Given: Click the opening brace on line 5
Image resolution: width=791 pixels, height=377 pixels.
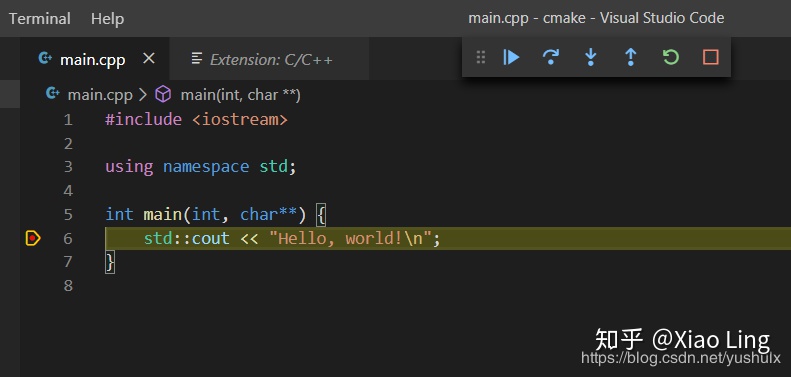Looking at the screenshot, I should [321, 215].
